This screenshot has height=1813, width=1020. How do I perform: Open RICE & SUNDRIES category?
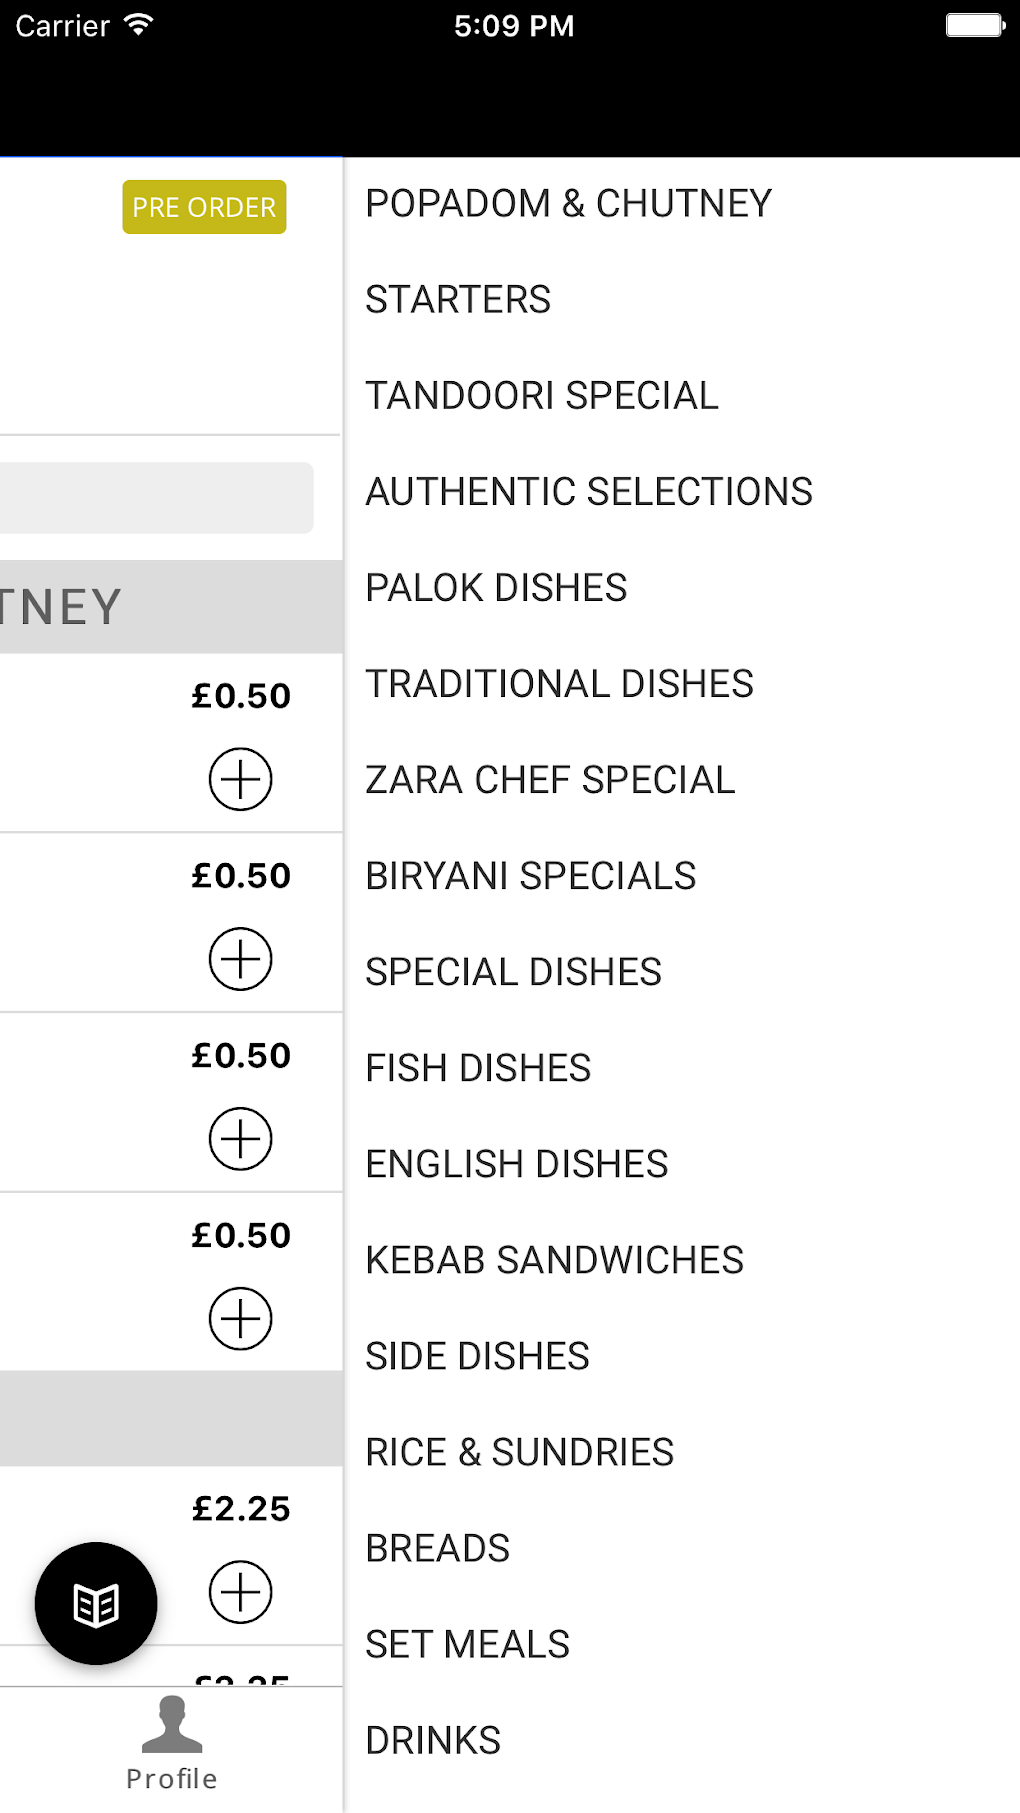(519, 1452)
